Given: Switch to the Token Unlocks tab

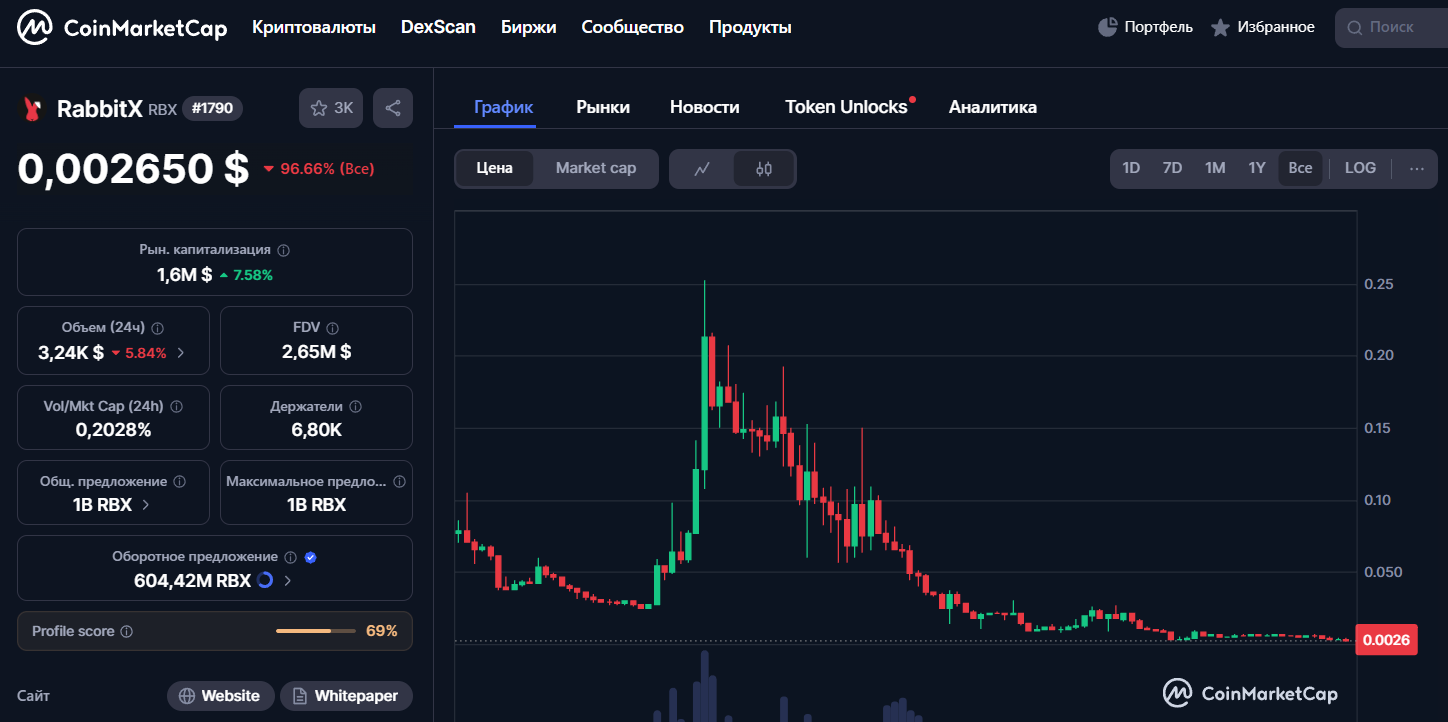Looking at the screenshot, I should 846,107.
